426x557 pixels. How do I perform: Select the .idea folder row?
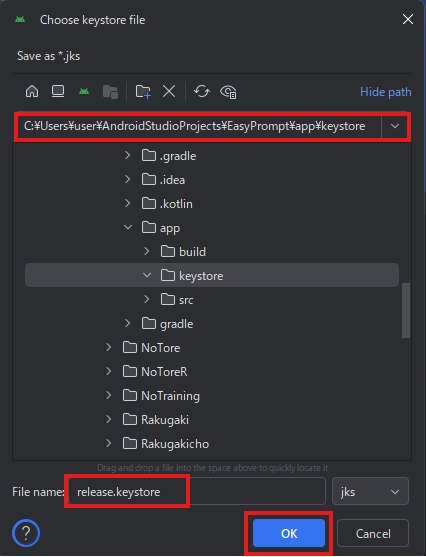(x=212, y=179)
